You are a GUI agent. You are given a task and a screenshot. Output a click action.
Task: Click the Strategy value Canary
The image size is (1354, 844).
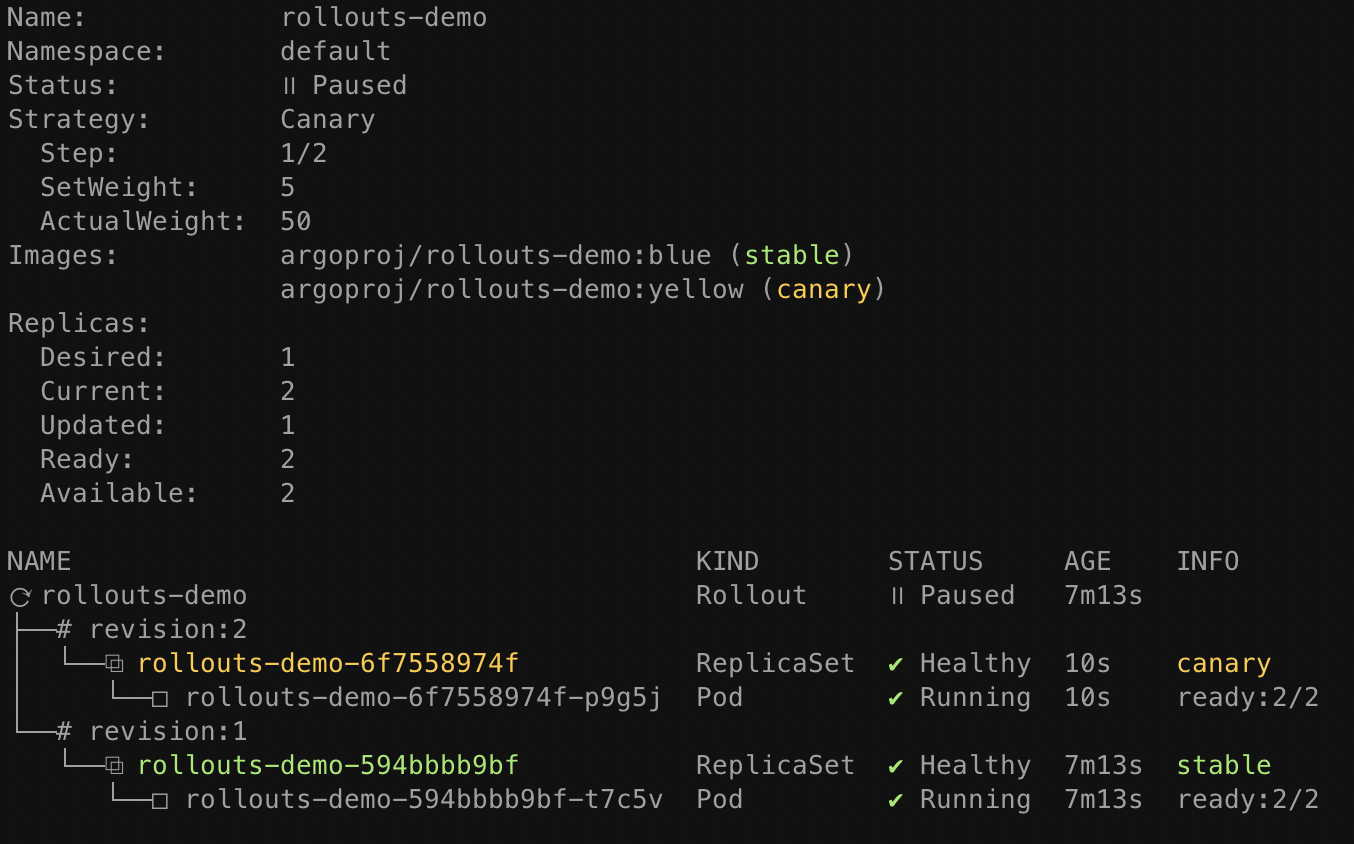coord(328,120)
